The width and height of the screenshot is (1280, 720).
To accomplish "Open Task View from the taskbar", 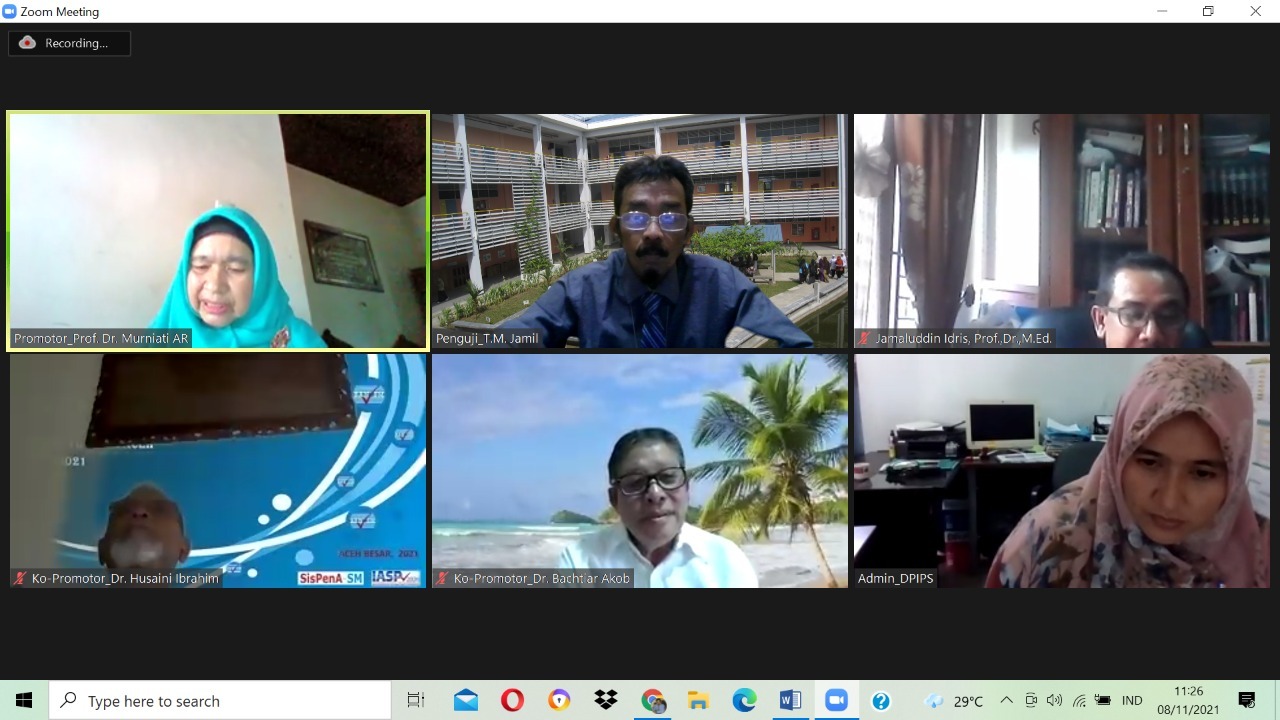I will [x=416, y=701].
